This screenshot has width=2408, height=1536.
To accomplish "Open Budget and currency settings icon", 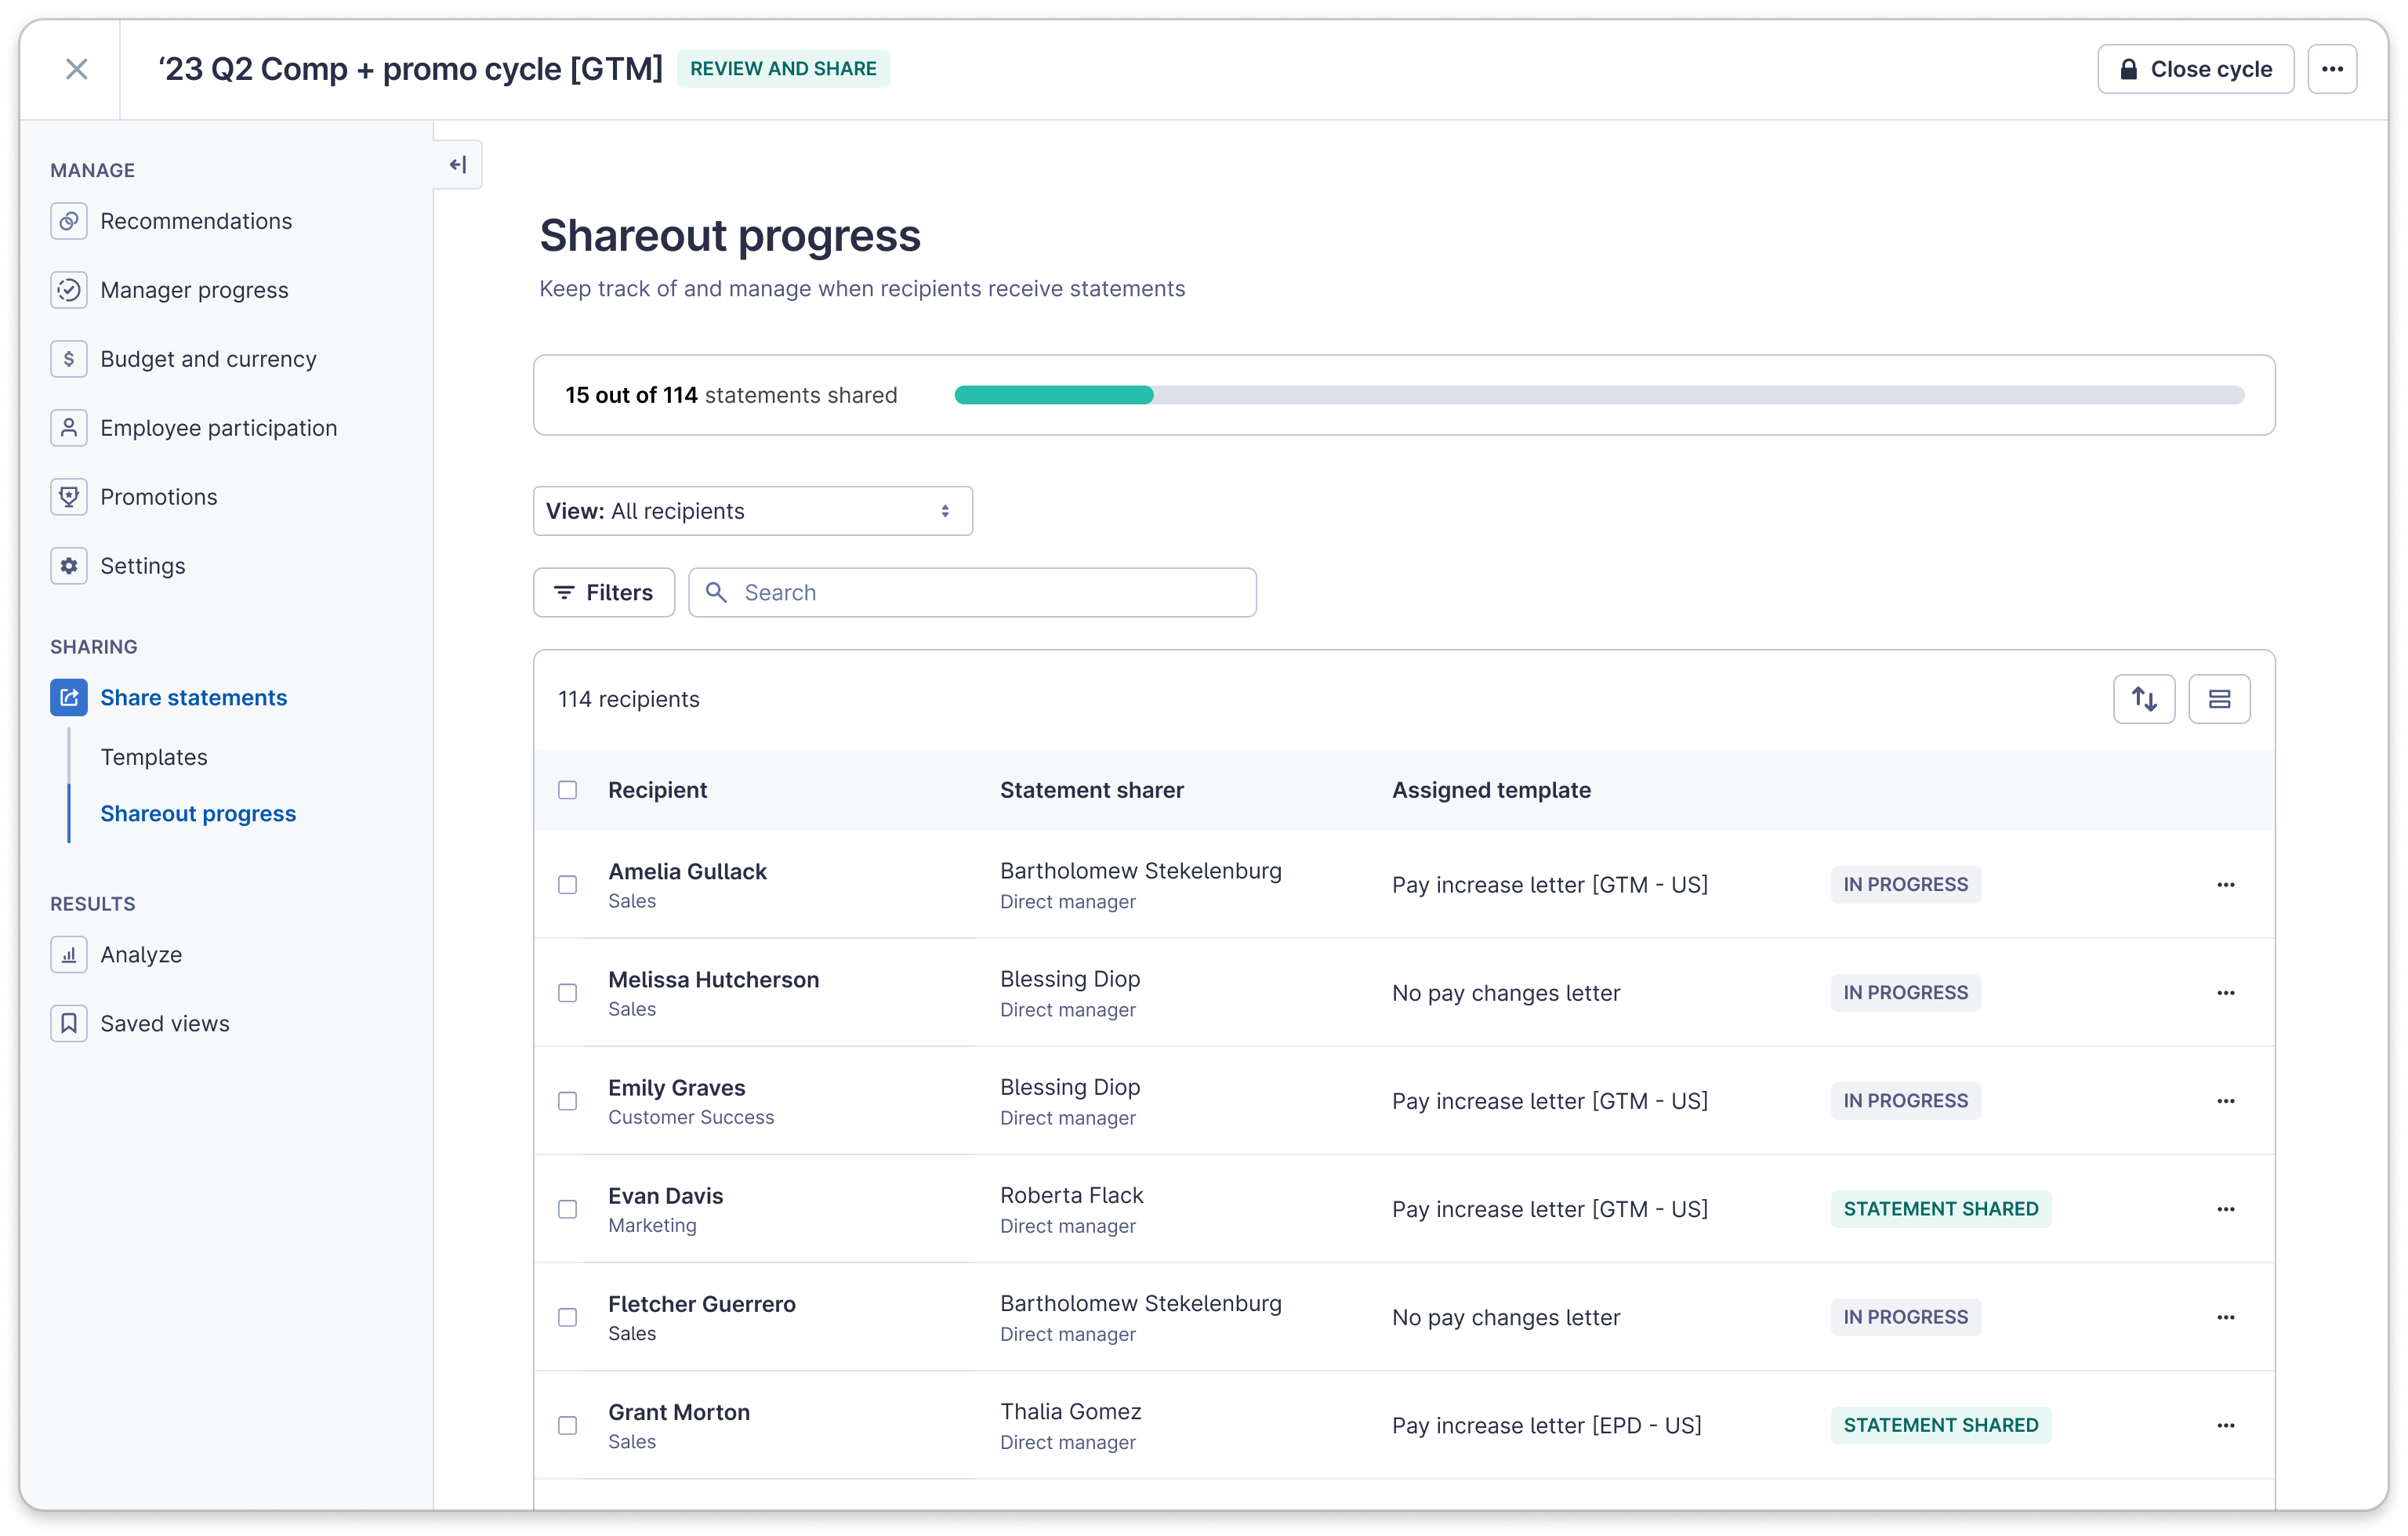I will pos(68,358).
